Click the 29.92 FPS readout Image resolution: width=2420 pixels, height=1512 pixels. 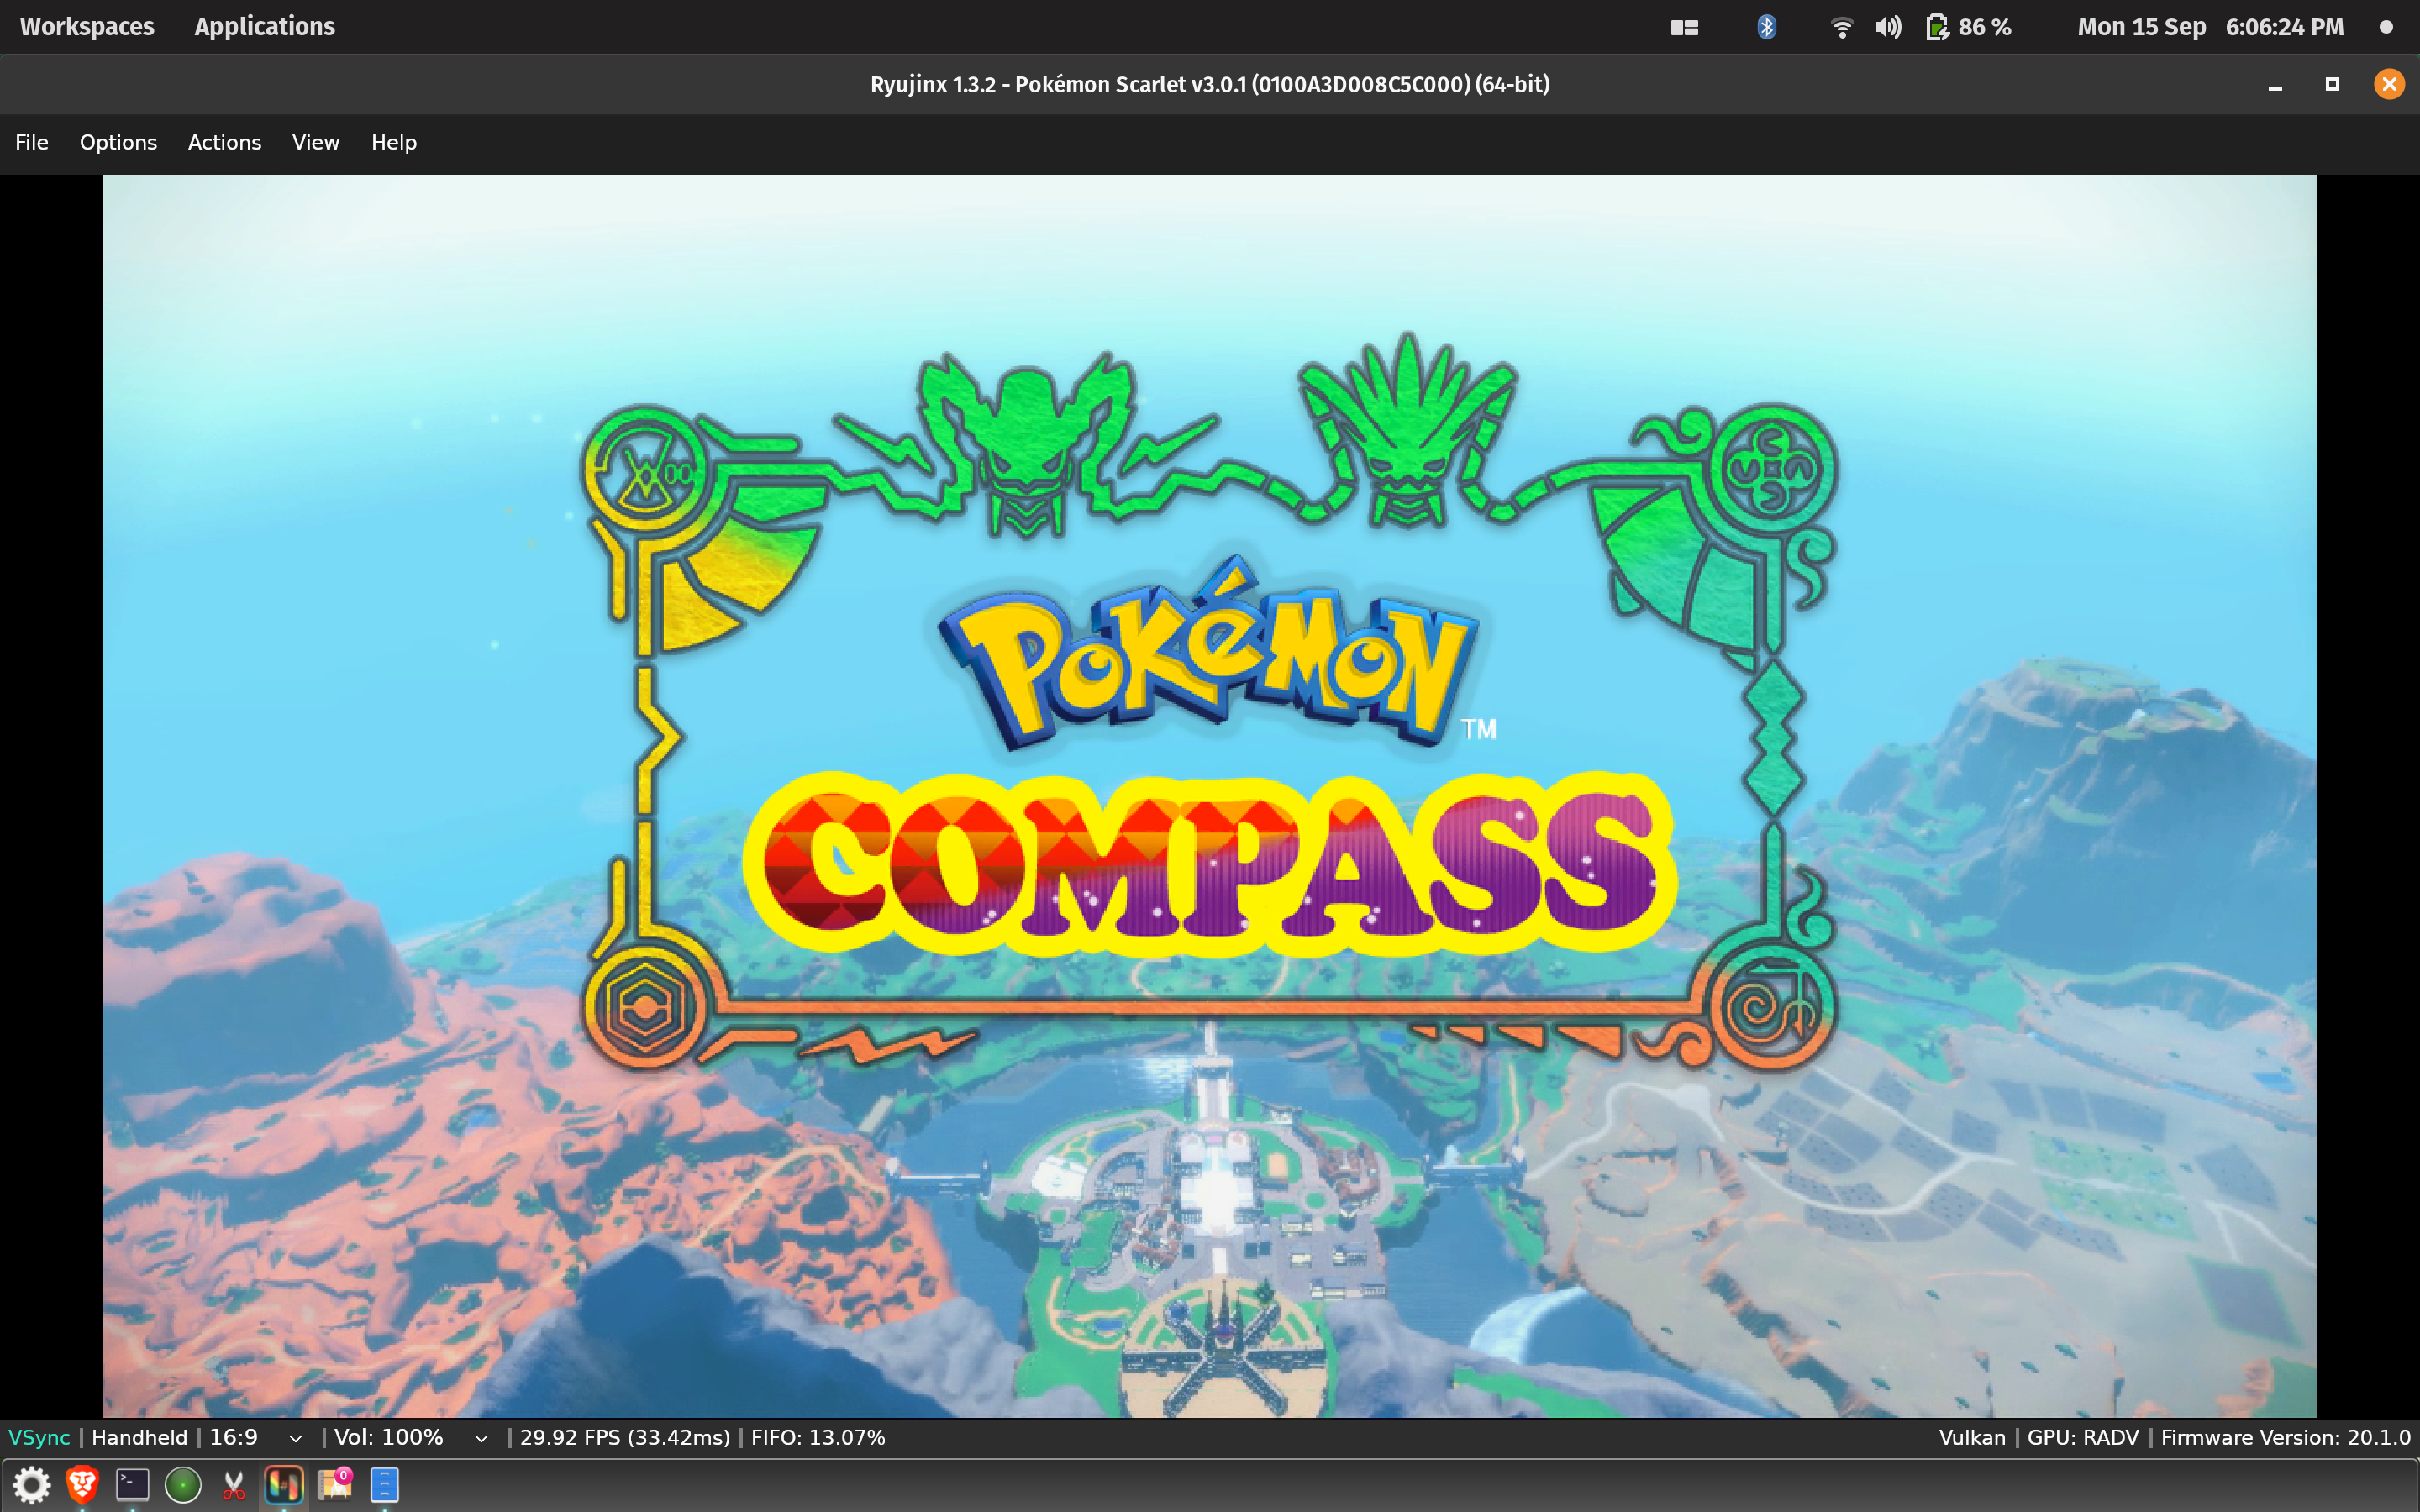[x=625, y=1437]
